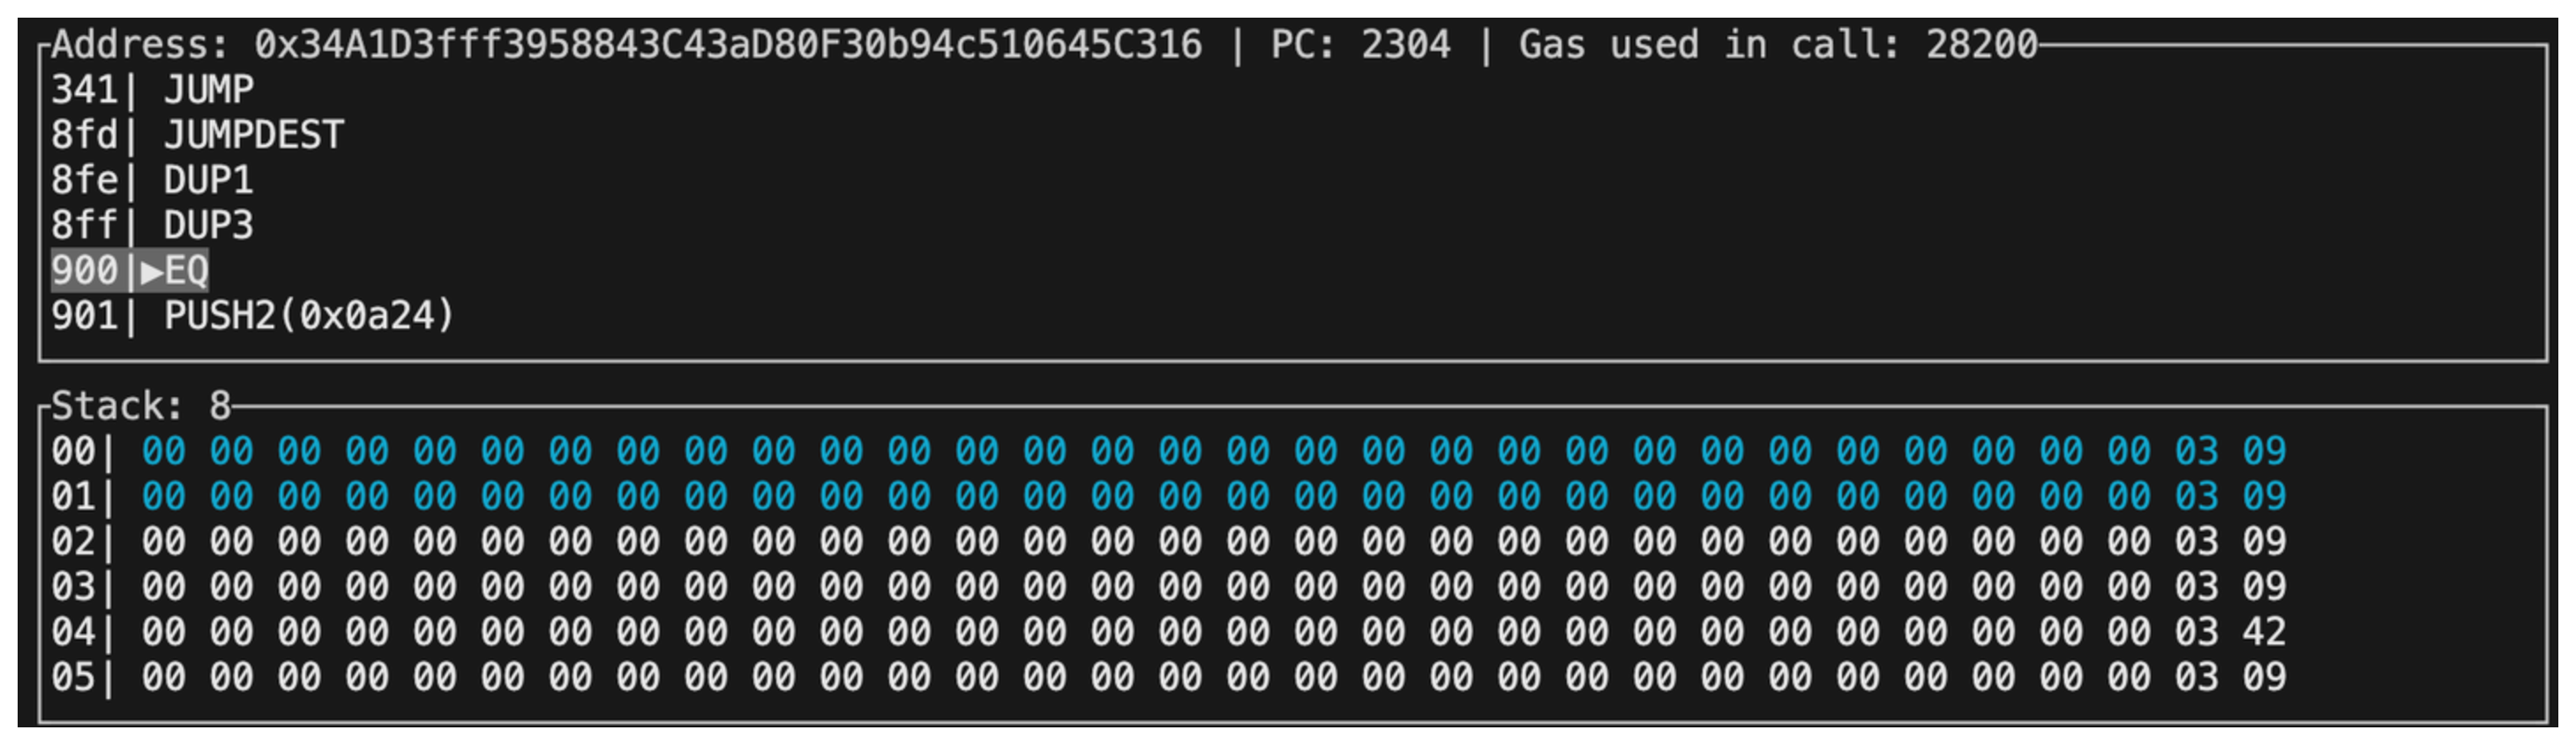Screen dimensions: 2576x745
Task: Click the Stack: 8 panel title
Action: (x=141, y=406)
